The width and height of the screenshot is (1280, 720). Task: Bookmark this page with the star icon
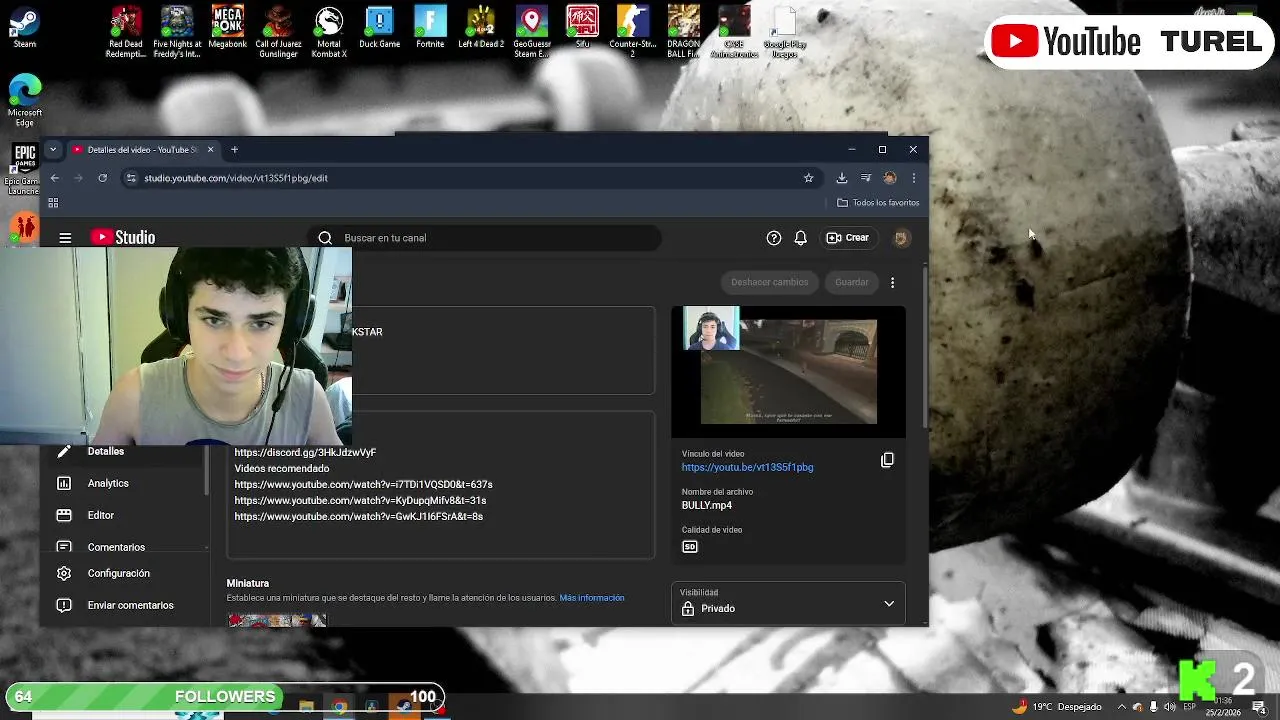(x=808, y=178)
